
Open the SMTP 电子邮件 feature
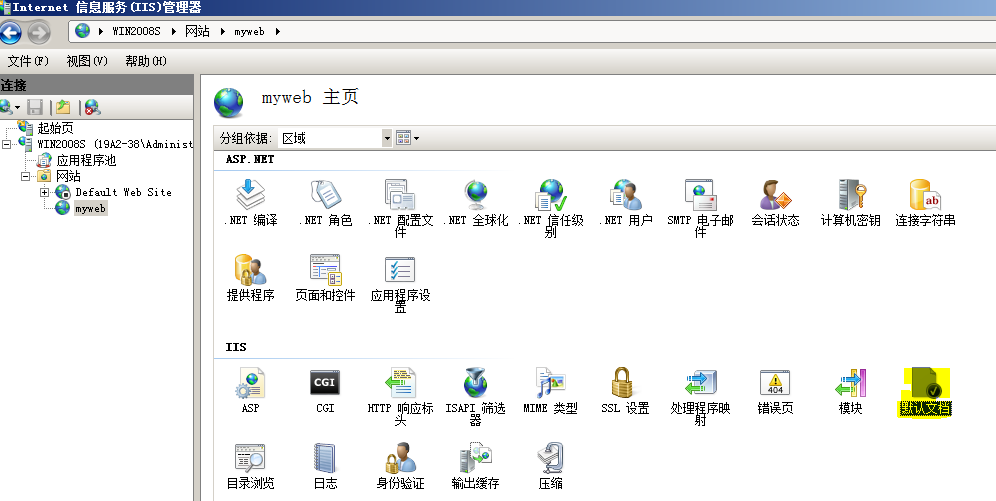[700, 208]
